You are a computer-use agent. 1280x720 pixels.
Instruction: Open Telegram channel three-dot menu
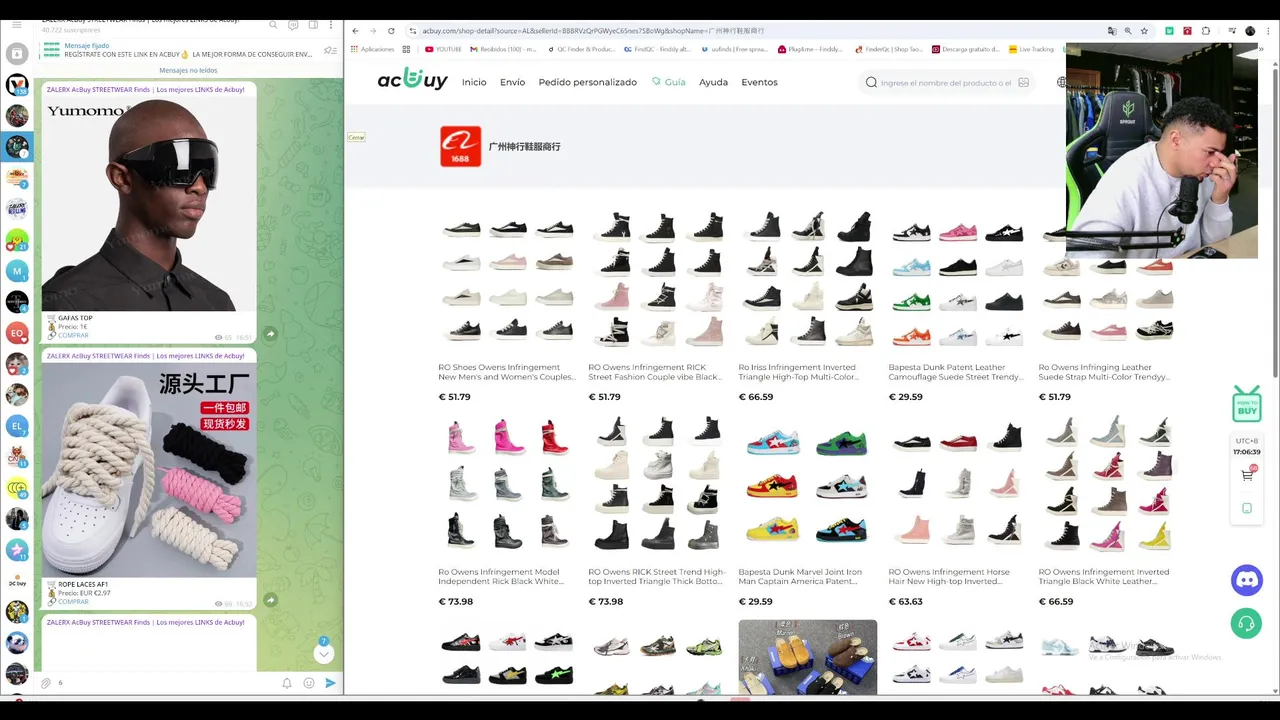click(331, 25)
